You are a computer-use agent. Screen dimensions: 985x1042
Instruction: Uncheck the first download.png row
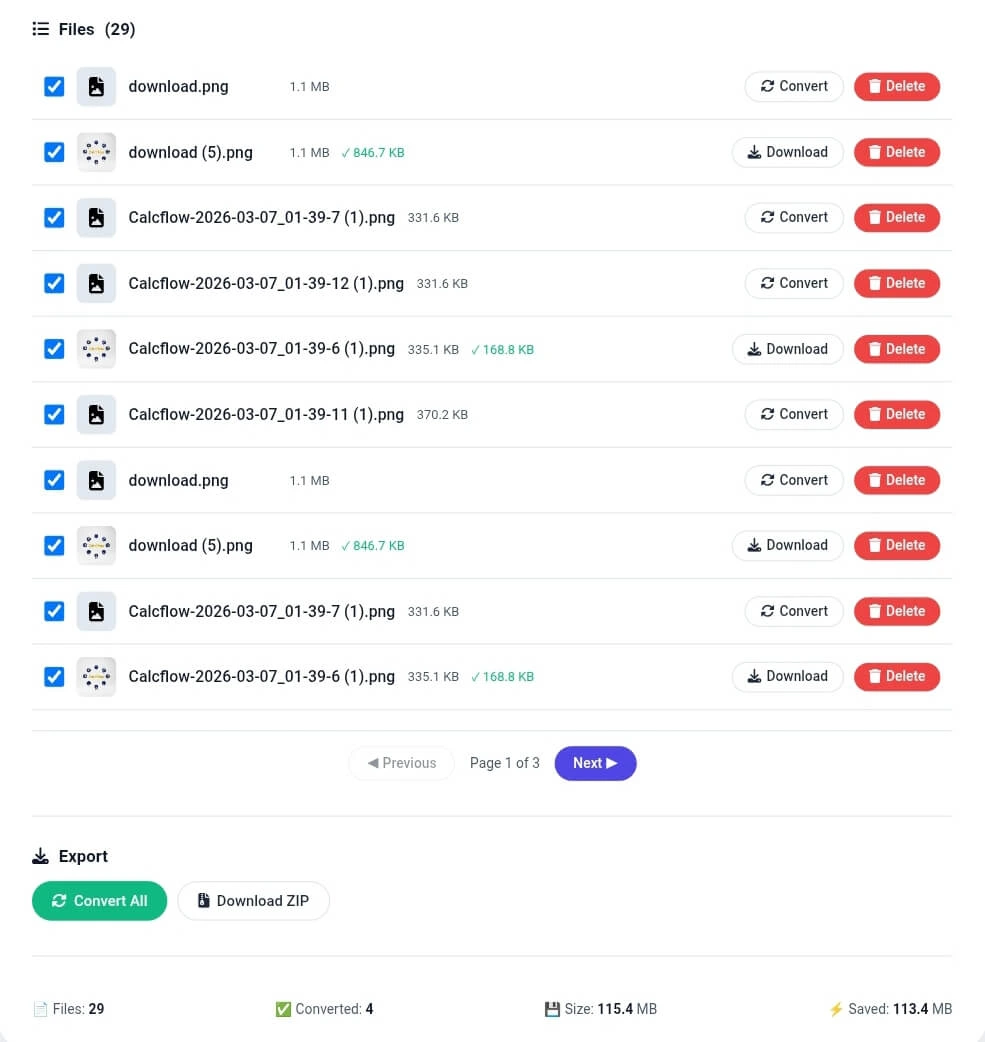(x=53, y=86)
